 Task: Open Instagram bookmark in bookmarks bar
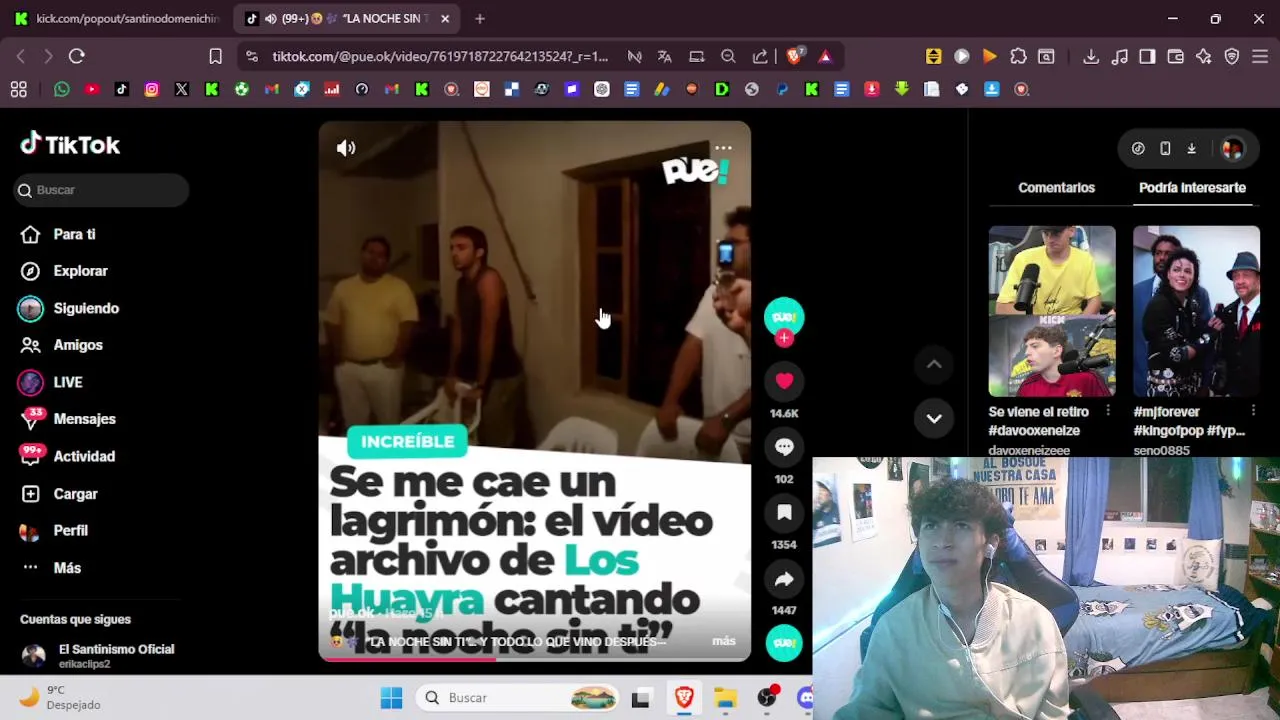[152, 89]
